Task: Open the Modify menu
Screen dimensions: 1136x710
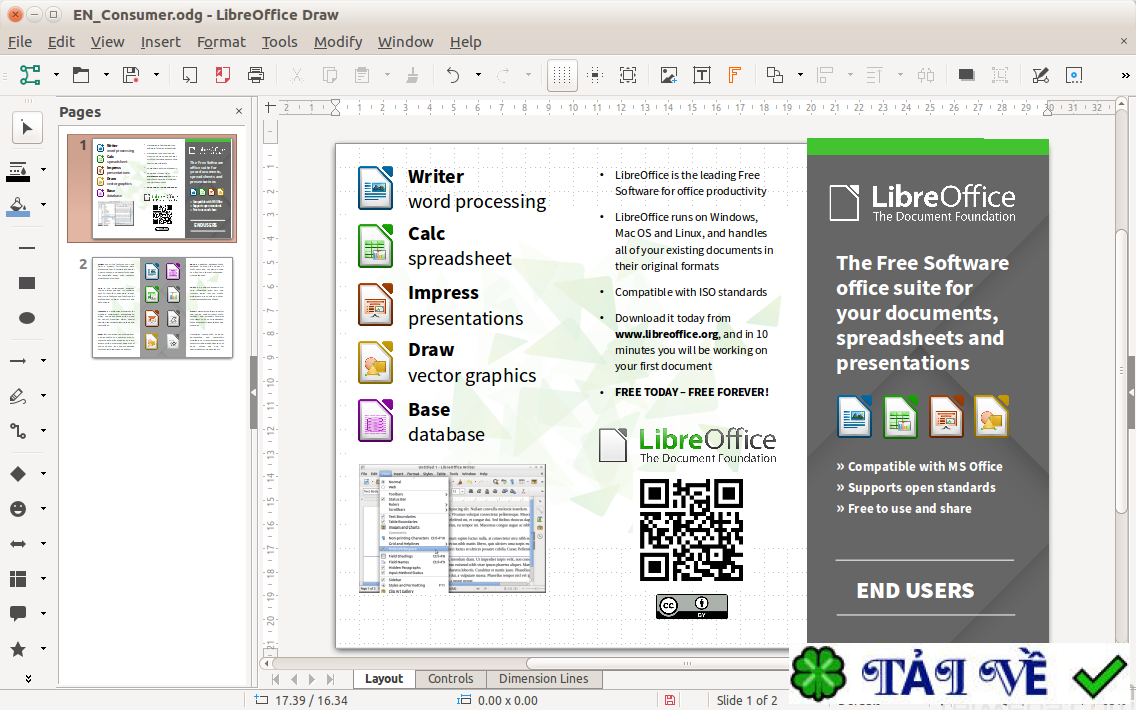Action: (337, 41)
